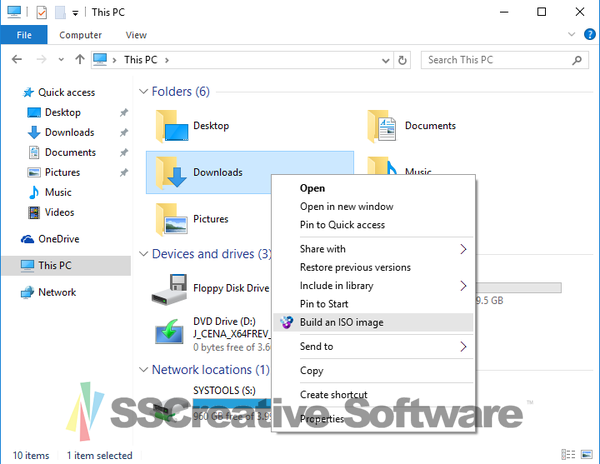Click the New folder quick access icon
600x464 pixels.
tap(60, 13)
